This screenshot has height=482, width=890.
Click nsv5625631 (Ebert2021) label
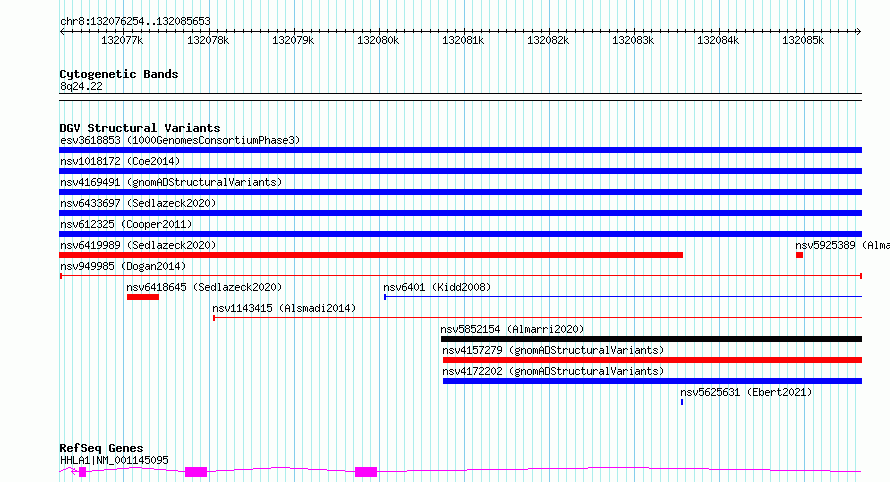[x=746, y=392]
